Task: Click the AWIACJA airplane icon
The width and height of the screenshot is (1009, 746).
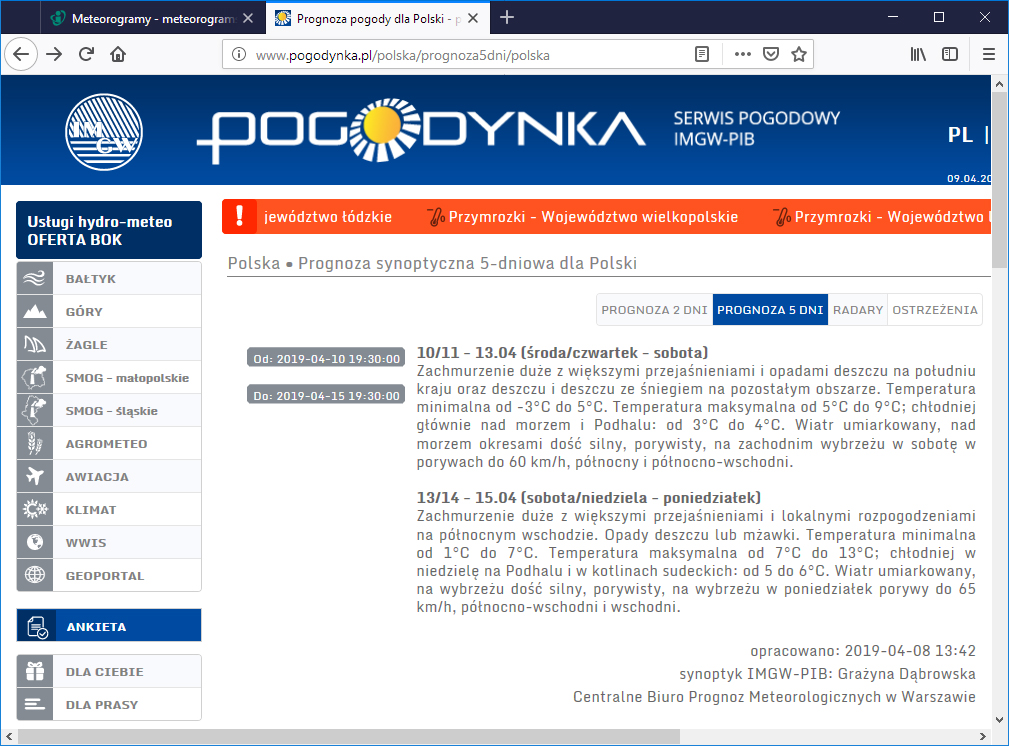Action: tap(34, 476)
